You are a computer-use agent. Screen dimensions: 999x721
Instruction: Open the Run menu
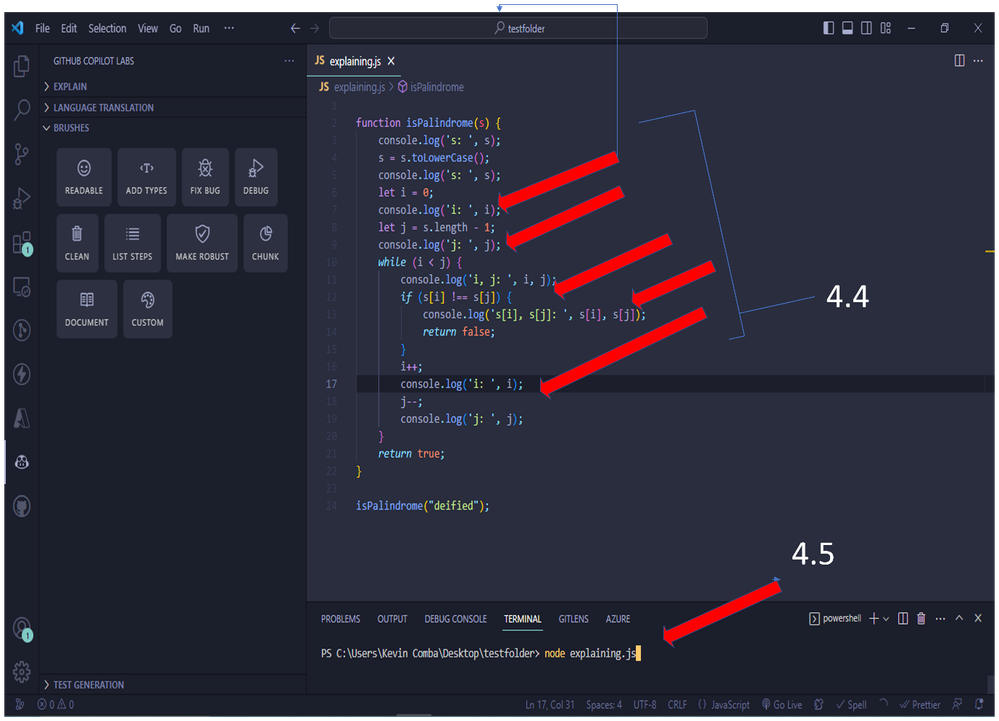(x=201, y=28)
